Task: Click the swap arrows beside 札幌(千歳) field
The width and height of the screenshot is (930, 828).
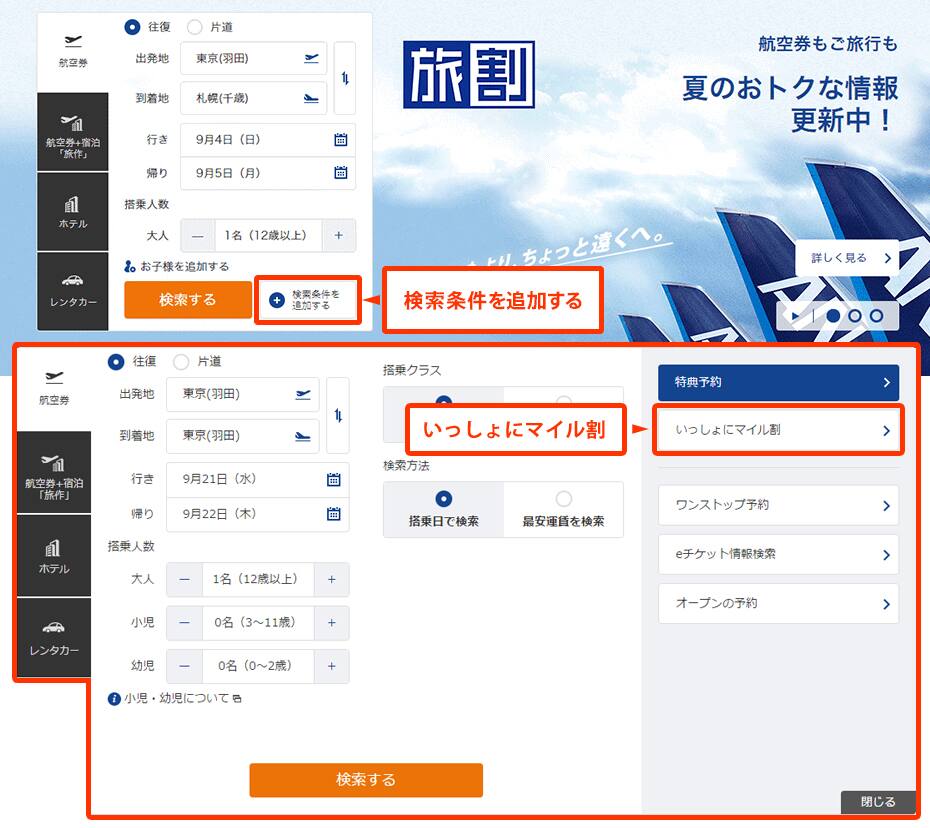Action: [344, 78]
